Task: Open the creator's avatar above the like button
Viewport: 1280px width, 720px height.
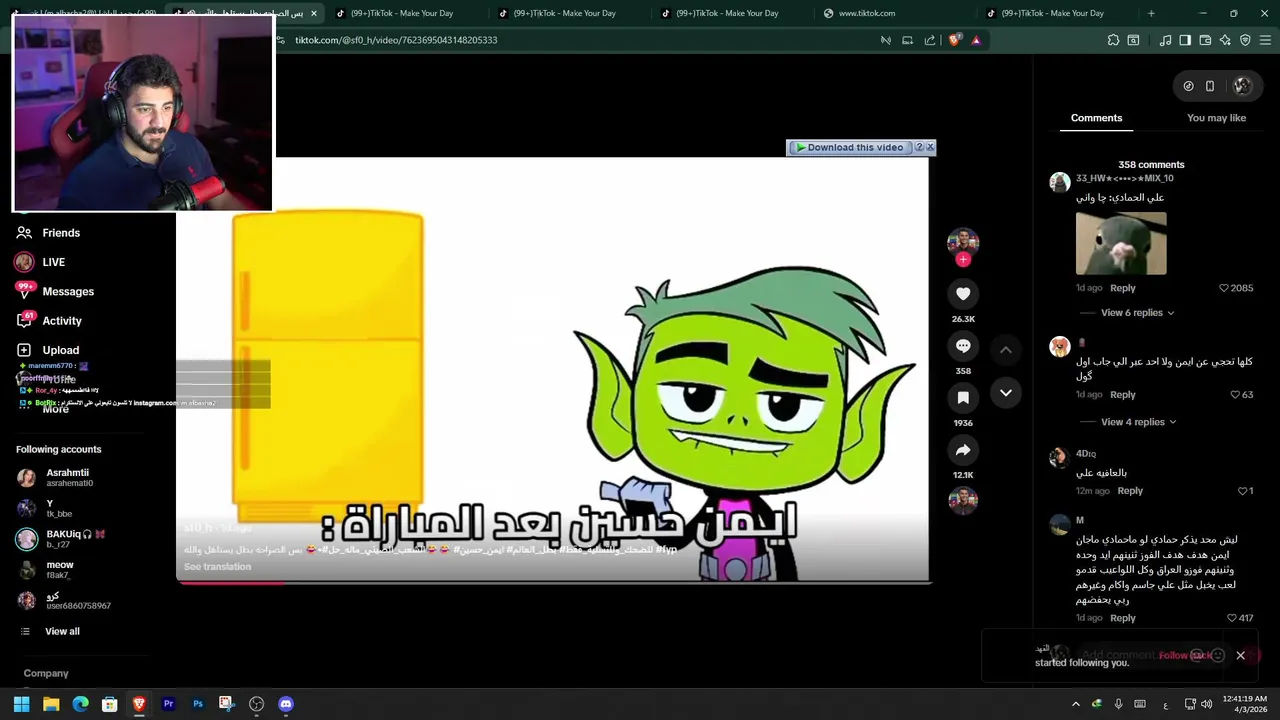Action: tap(963, 241)
